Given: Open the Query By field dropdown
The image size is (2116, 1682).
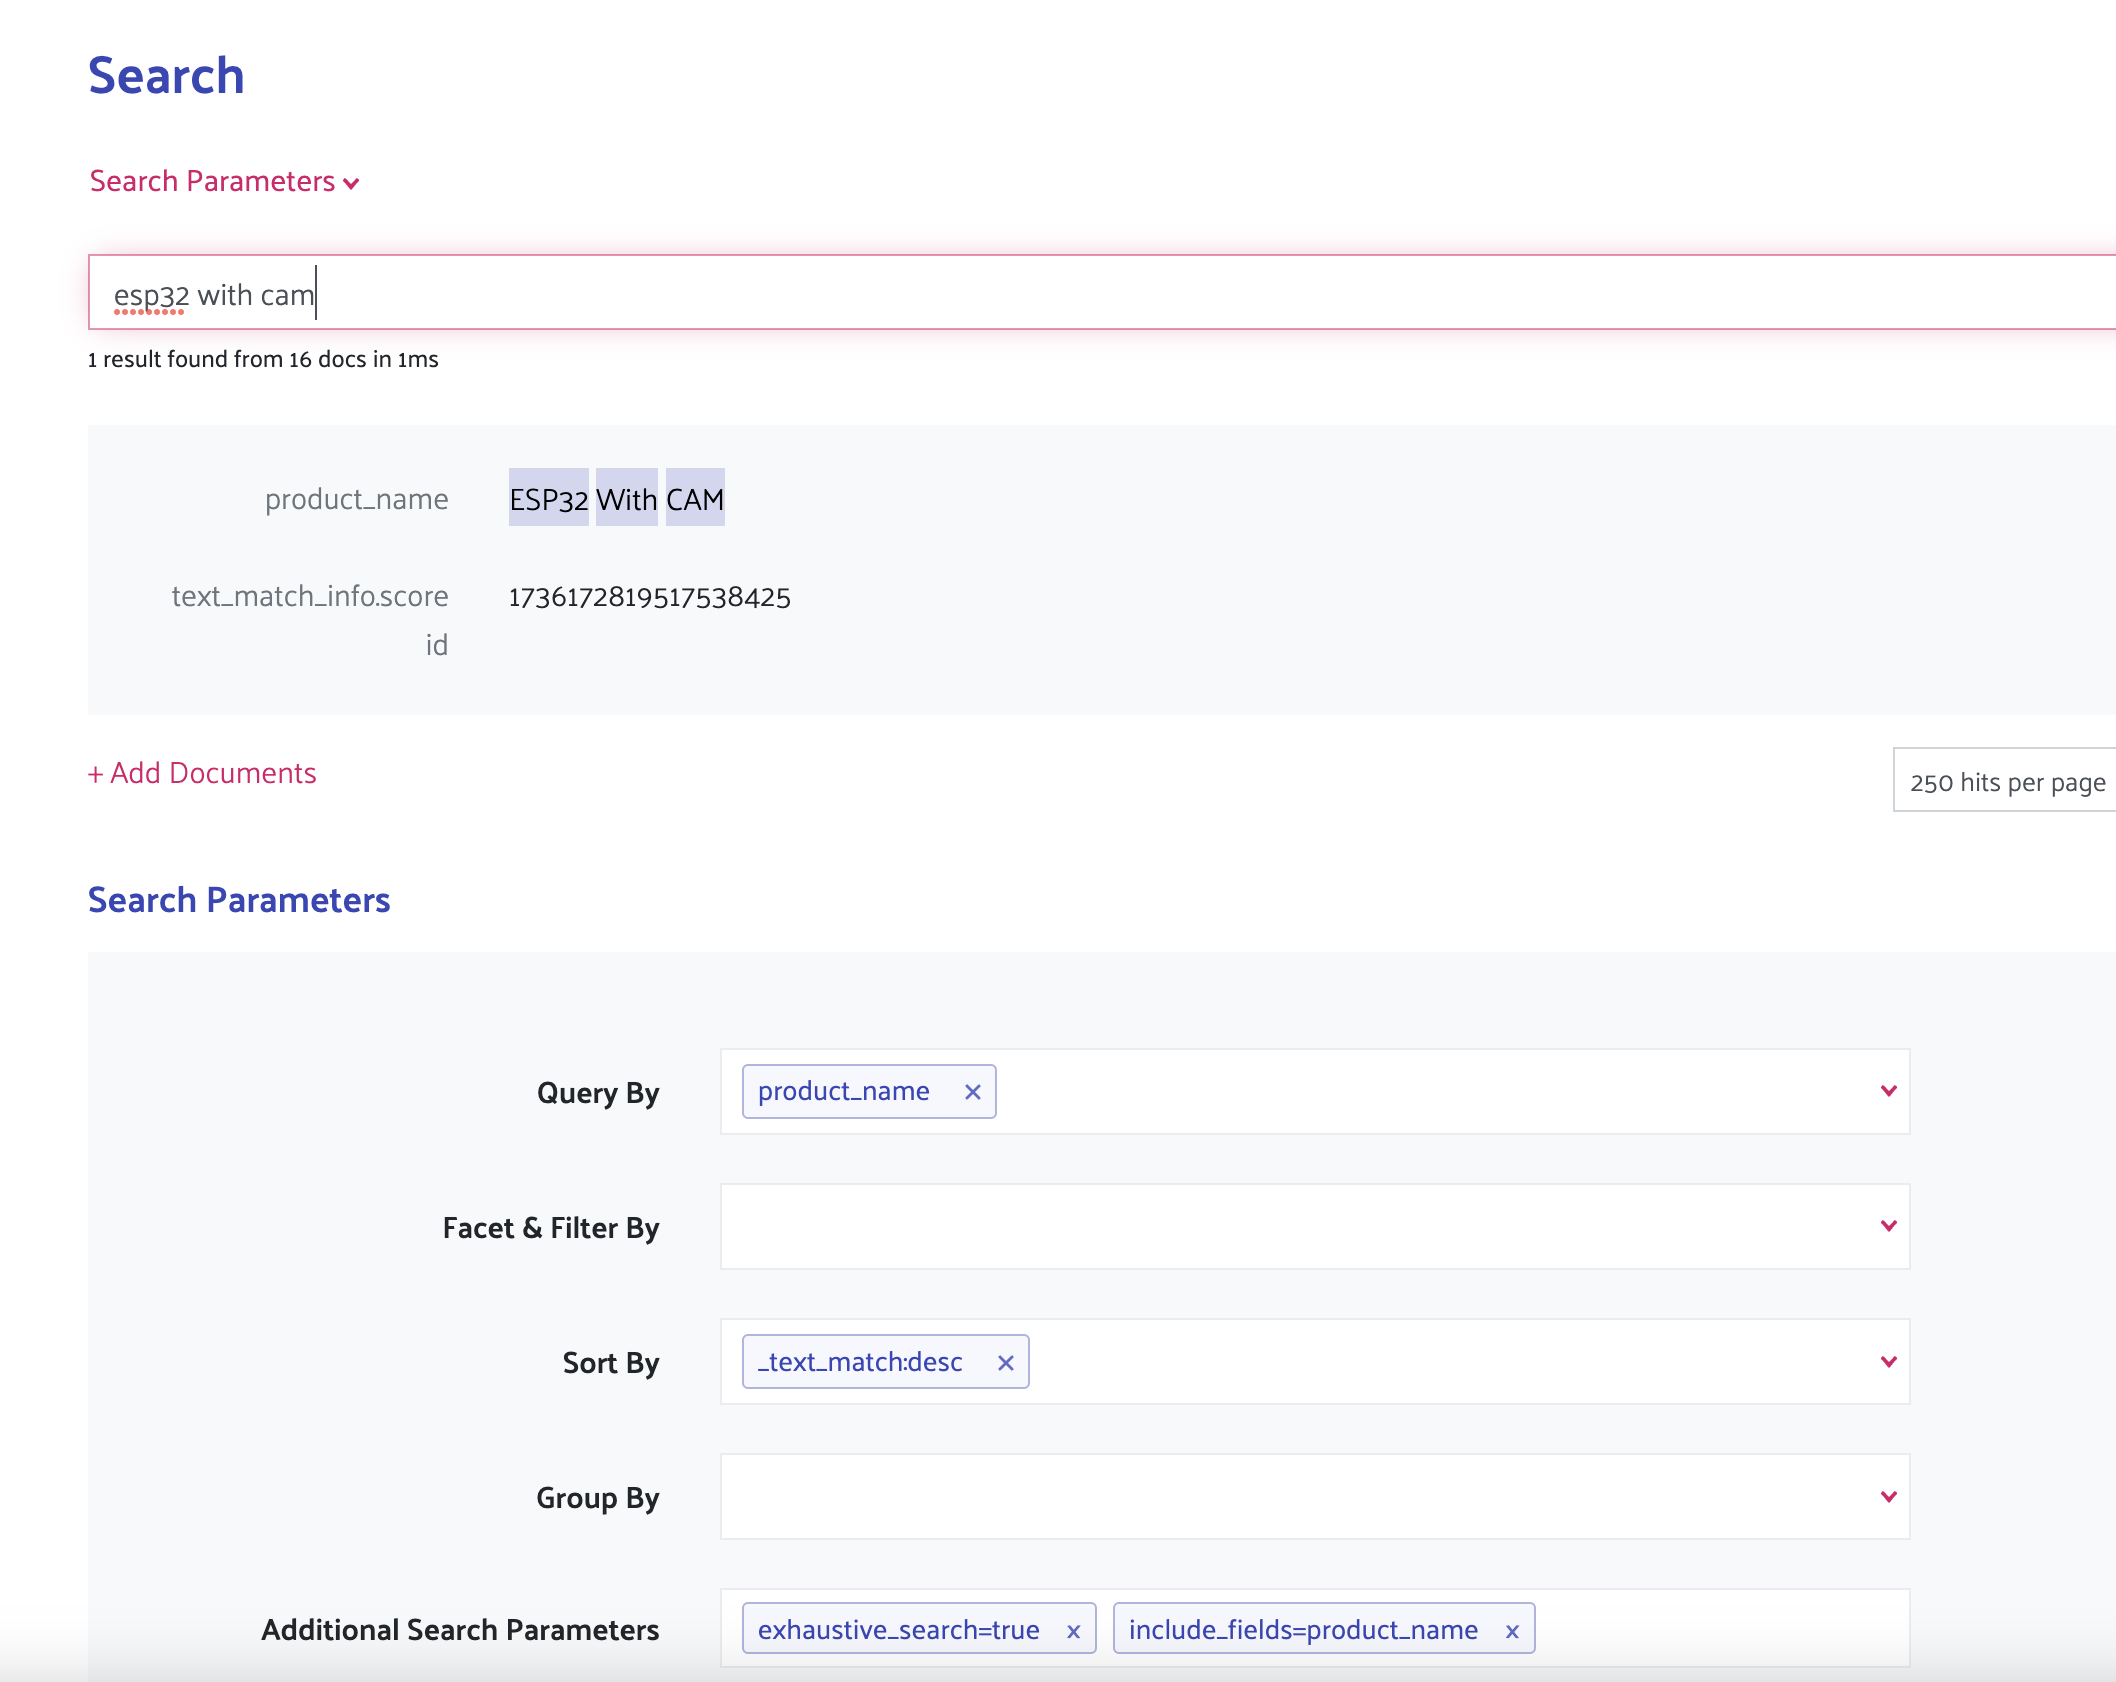Looking at the screenshot, I should [x=1887, y=1091].
